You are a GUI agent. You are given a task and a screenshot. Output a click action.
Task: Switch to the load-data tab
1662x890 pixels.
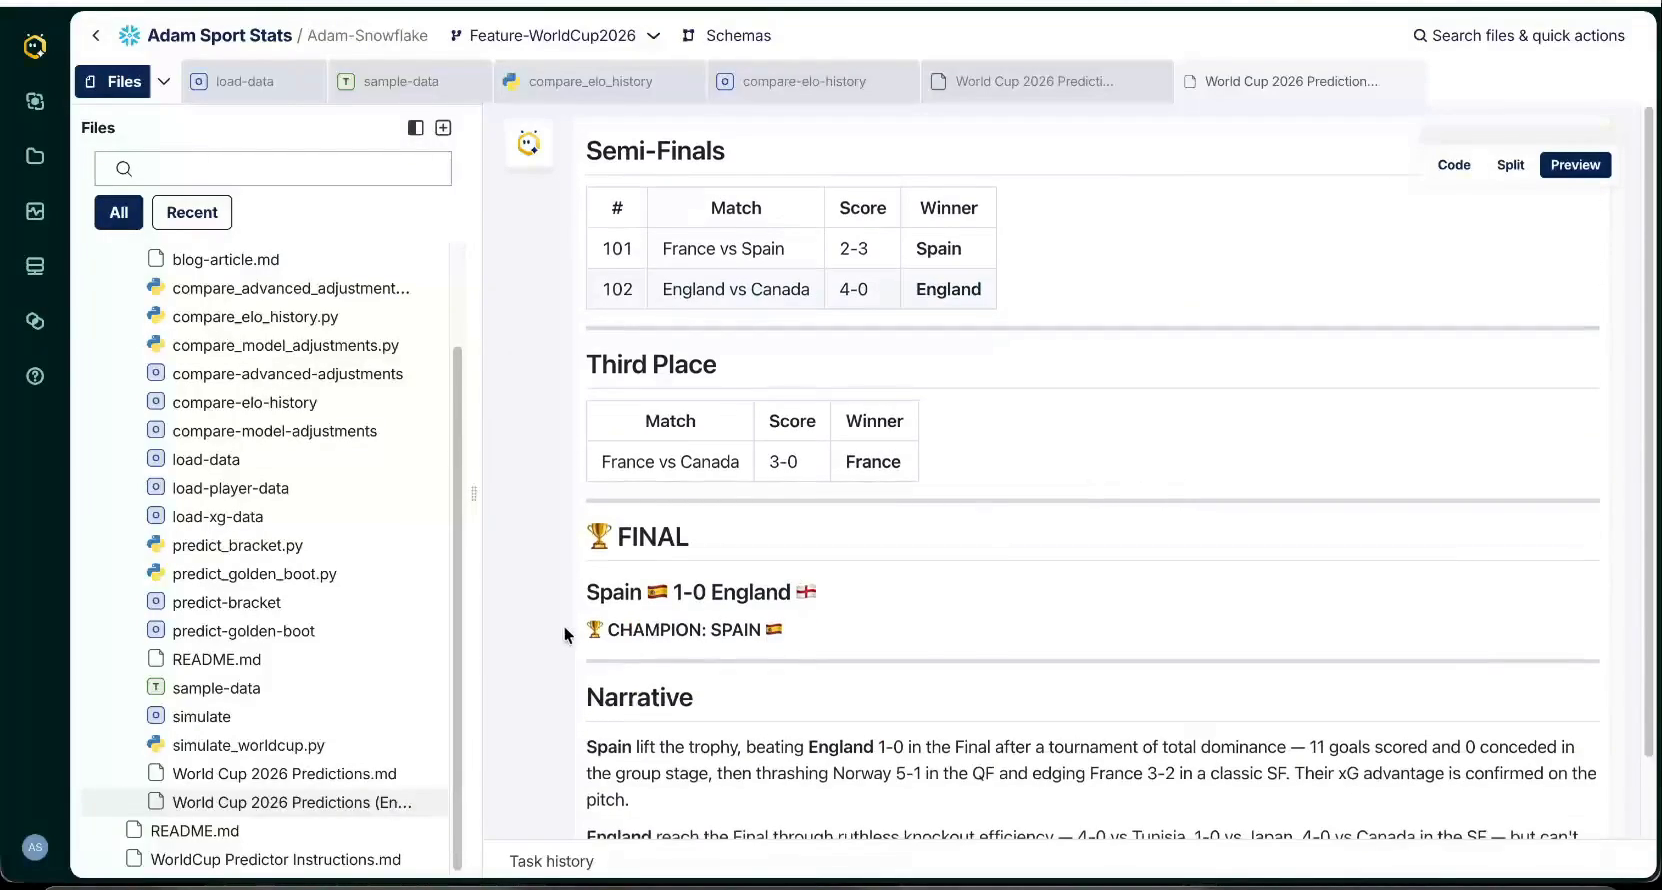click(255, 82)
